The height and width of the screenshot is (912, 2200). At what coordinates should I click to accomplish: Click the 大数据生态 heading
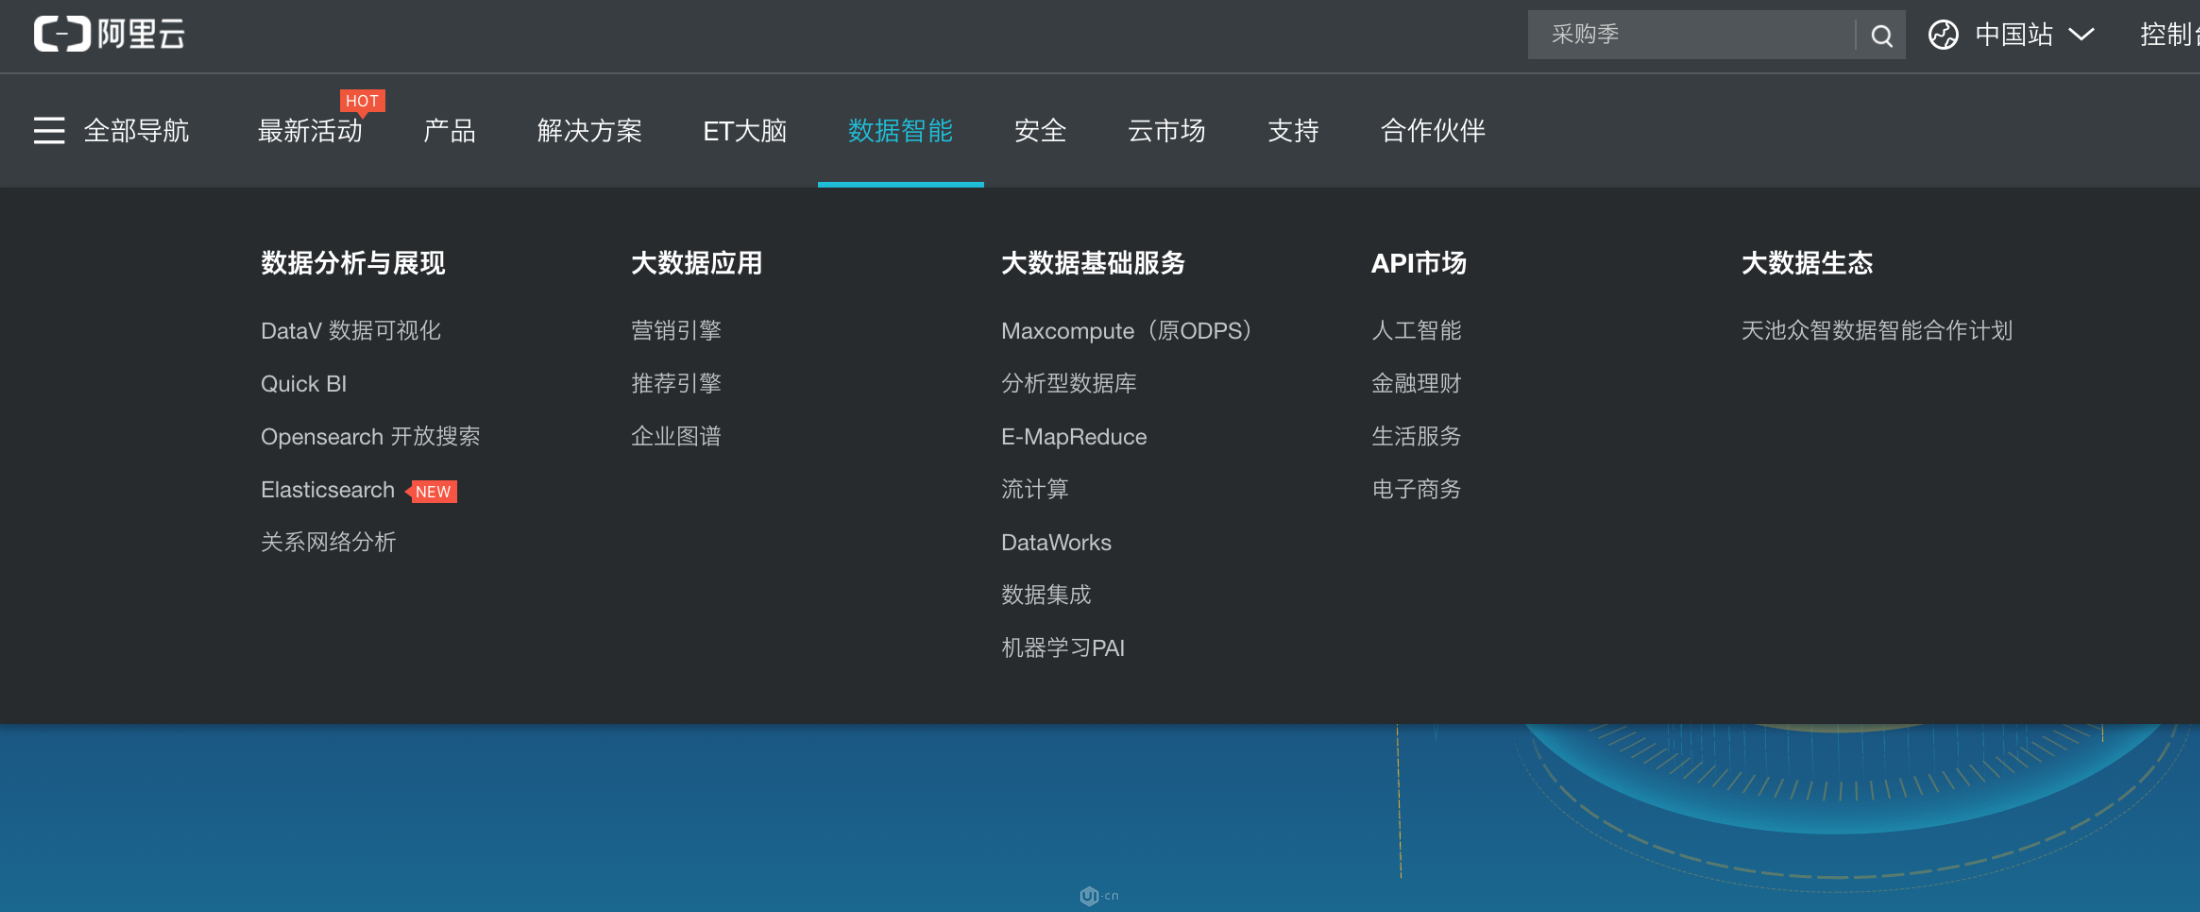click(x=1807, y=263)
